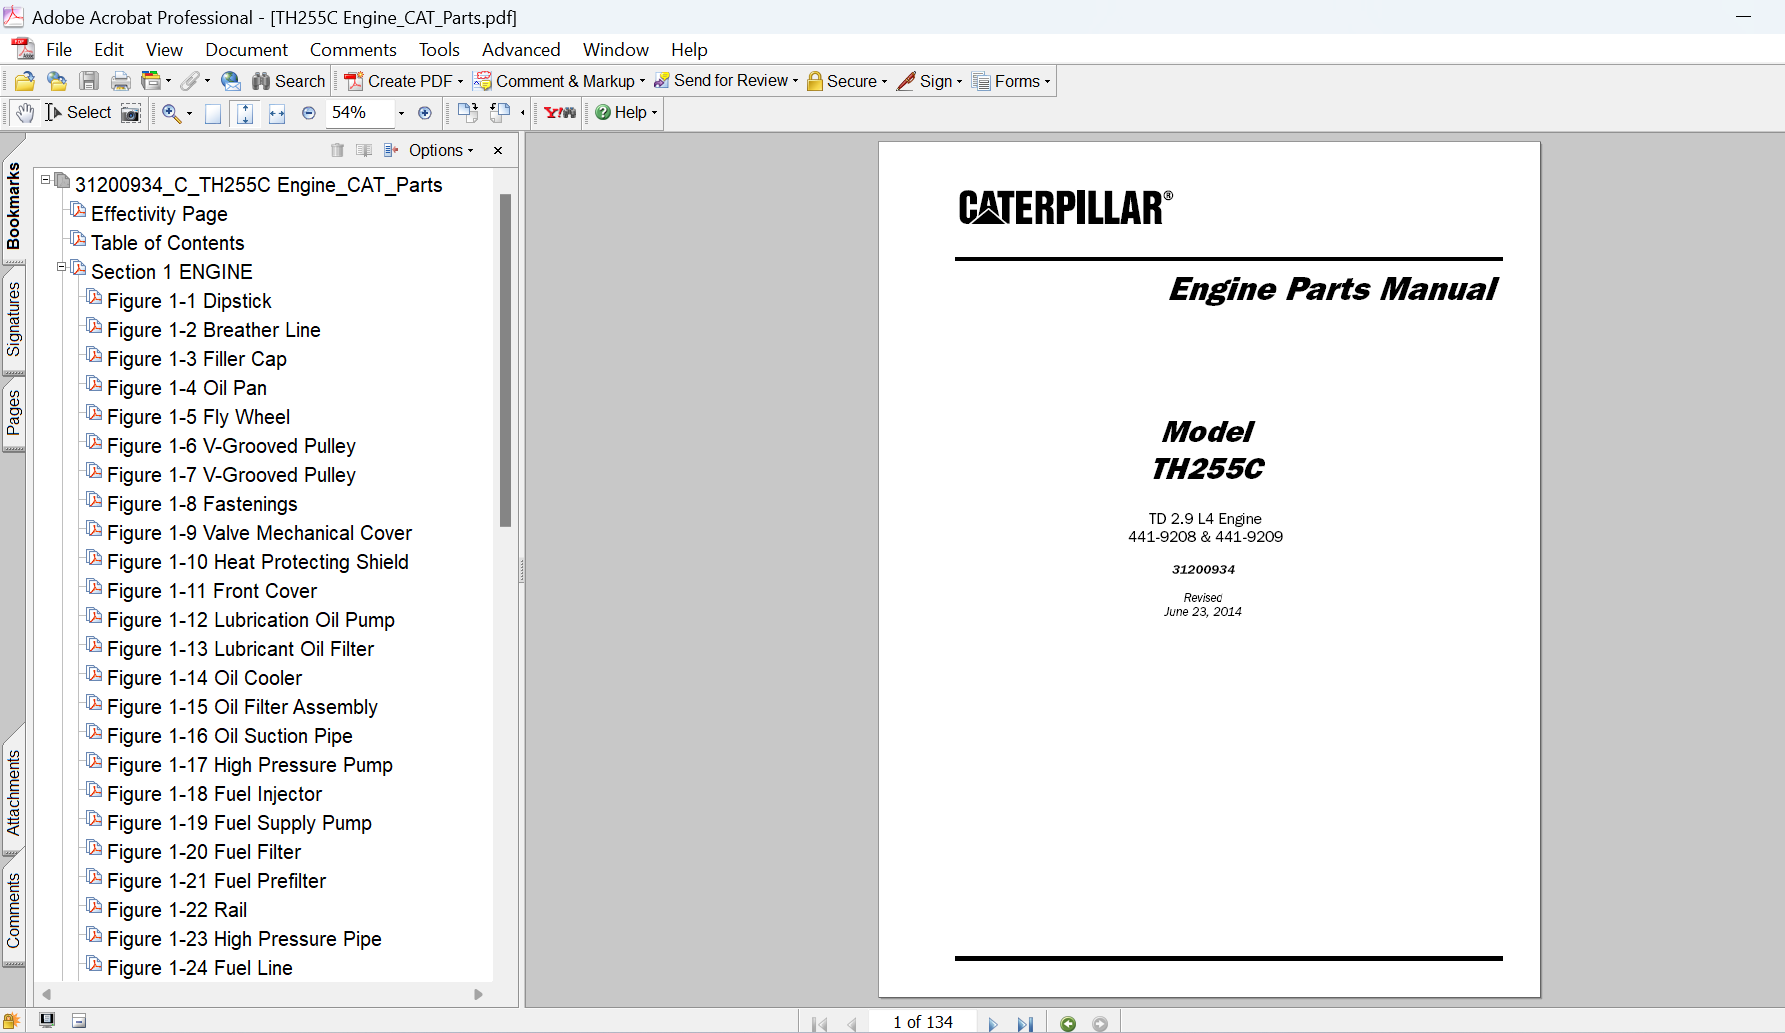Click the zoom percentage input field
The height and width of the screenshot is (1033, 1785).
tap(360, 113)
